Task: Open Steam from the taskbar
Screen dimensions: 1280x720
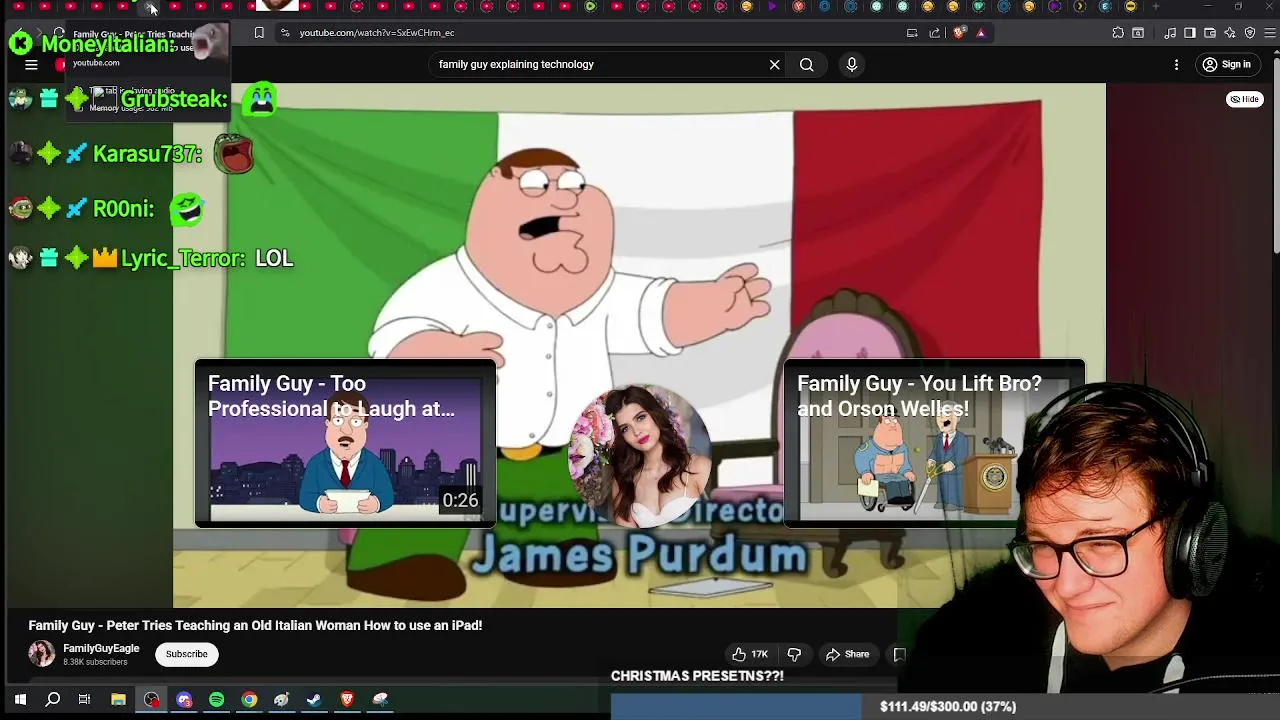Action: [315, 700]
